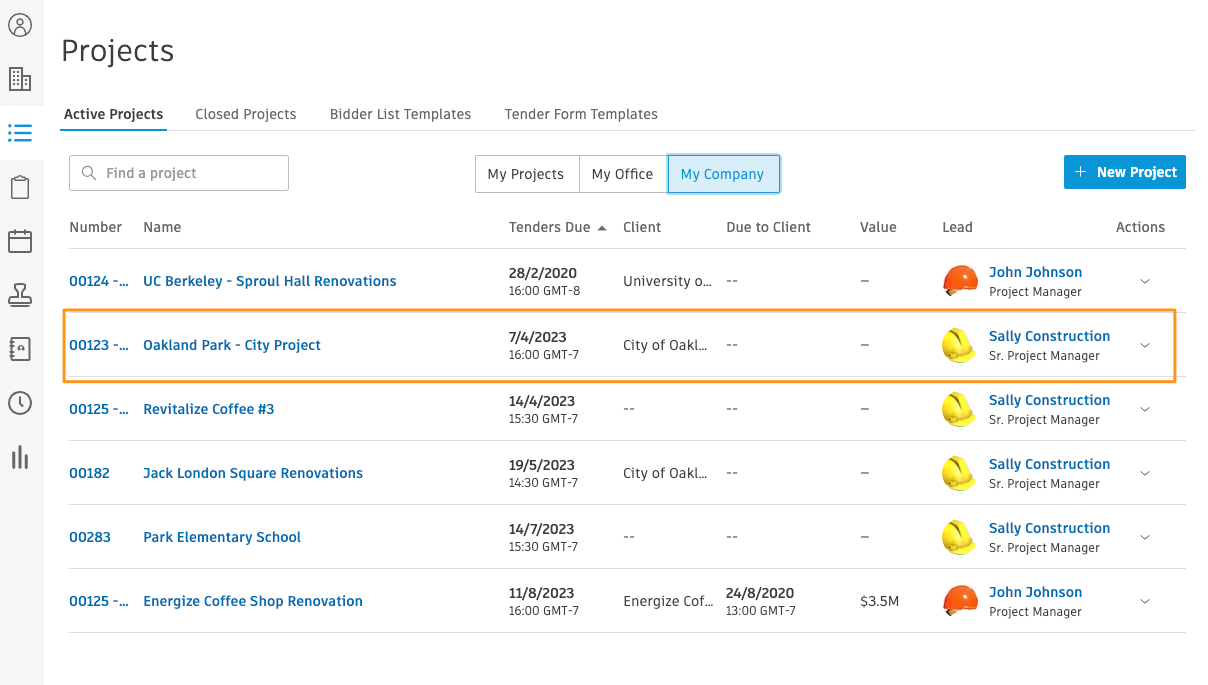Click the Find a project search field

click(x=178, y=173)
